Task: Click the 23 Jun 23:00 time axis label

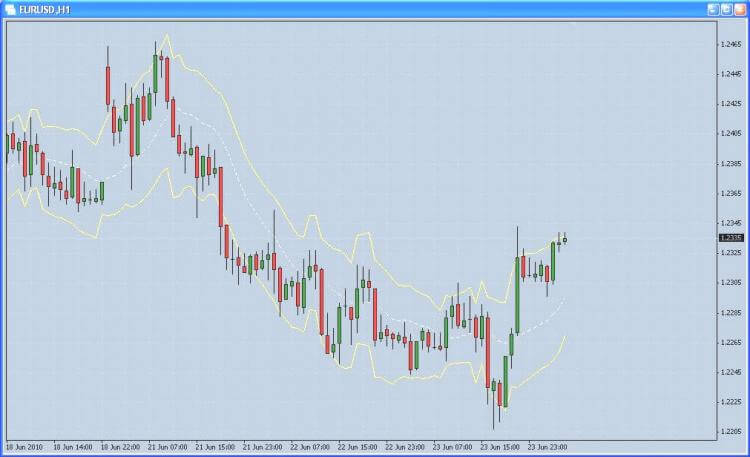Action: coord(547,447)
